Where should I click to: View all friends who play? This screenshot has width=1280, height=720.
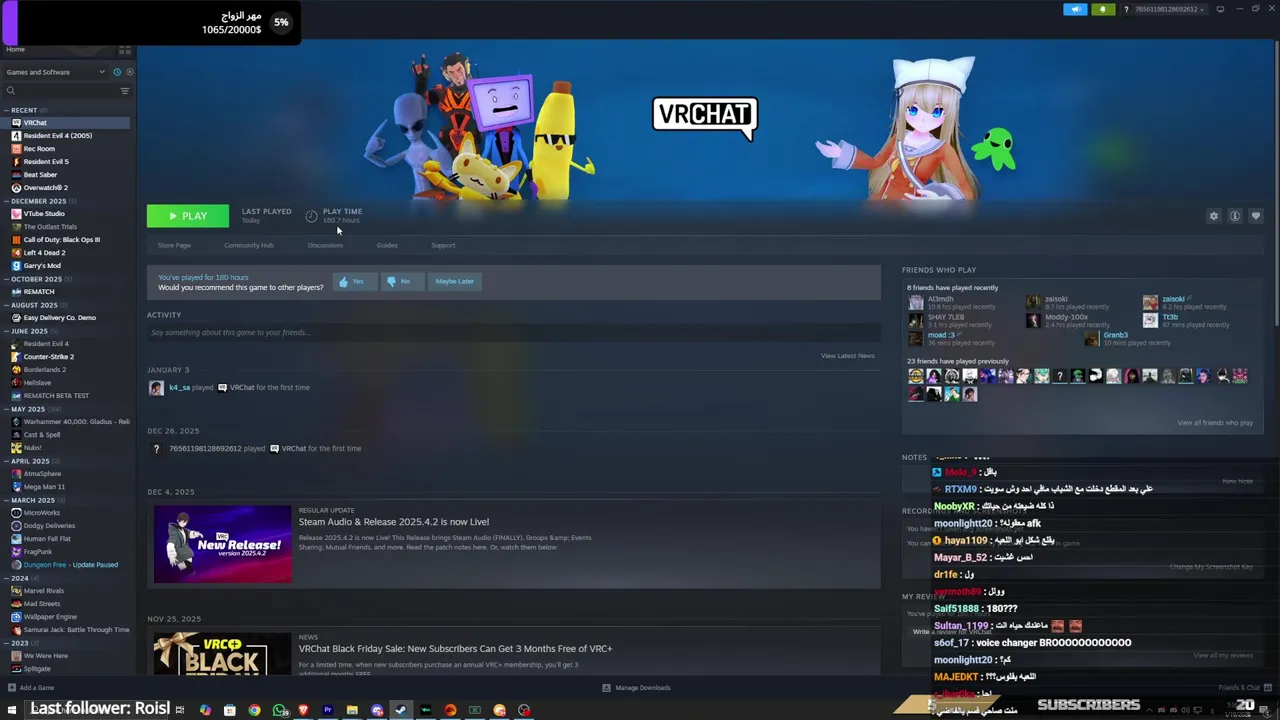(1215, 423)
